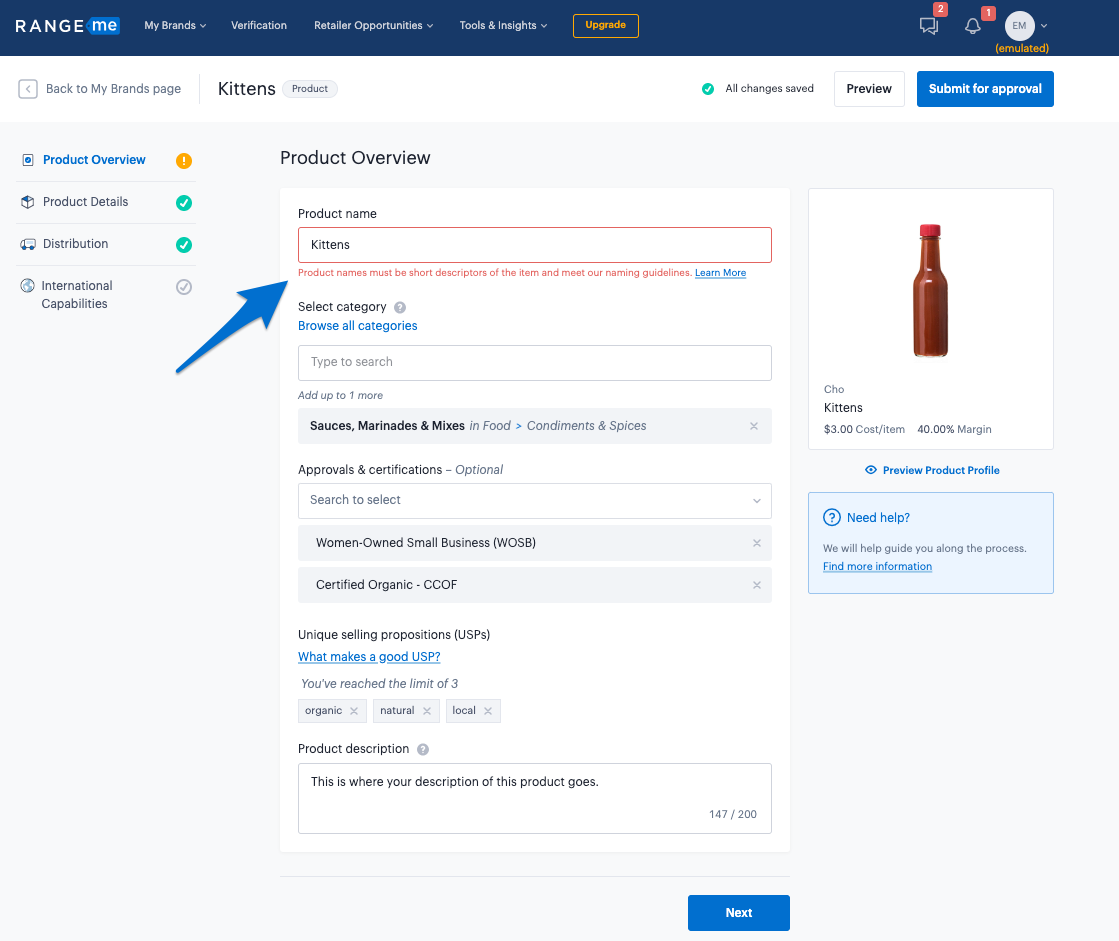Open the EM account avatar menu
The height and width of the screenshot is (941, 1119).
pos(1019,26)
